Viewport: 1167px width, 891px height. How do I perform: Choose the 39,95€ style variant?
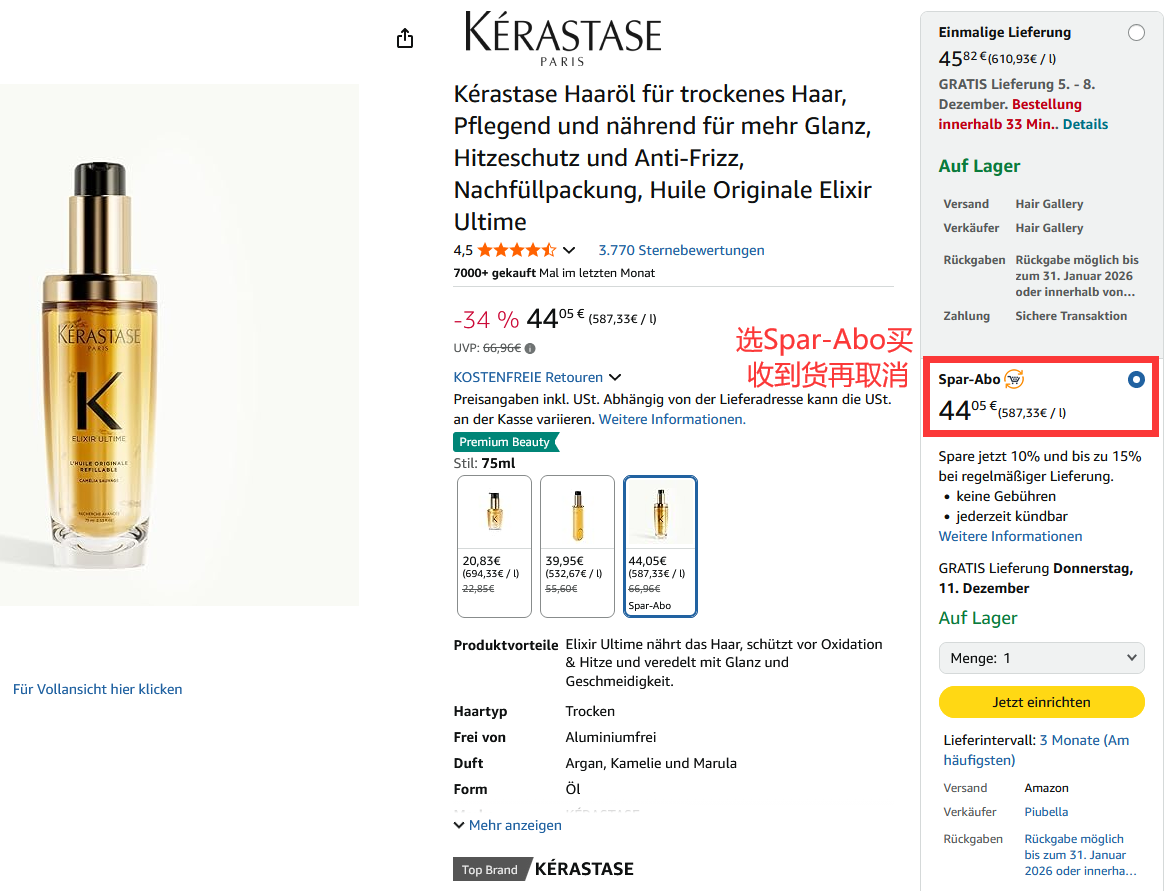point(577,546)
